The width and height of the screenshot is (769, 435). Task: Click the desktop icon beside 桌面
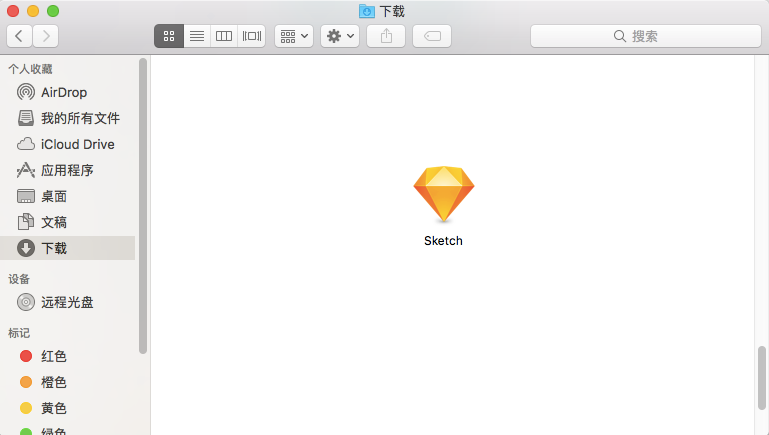click(x=26, y=196)
